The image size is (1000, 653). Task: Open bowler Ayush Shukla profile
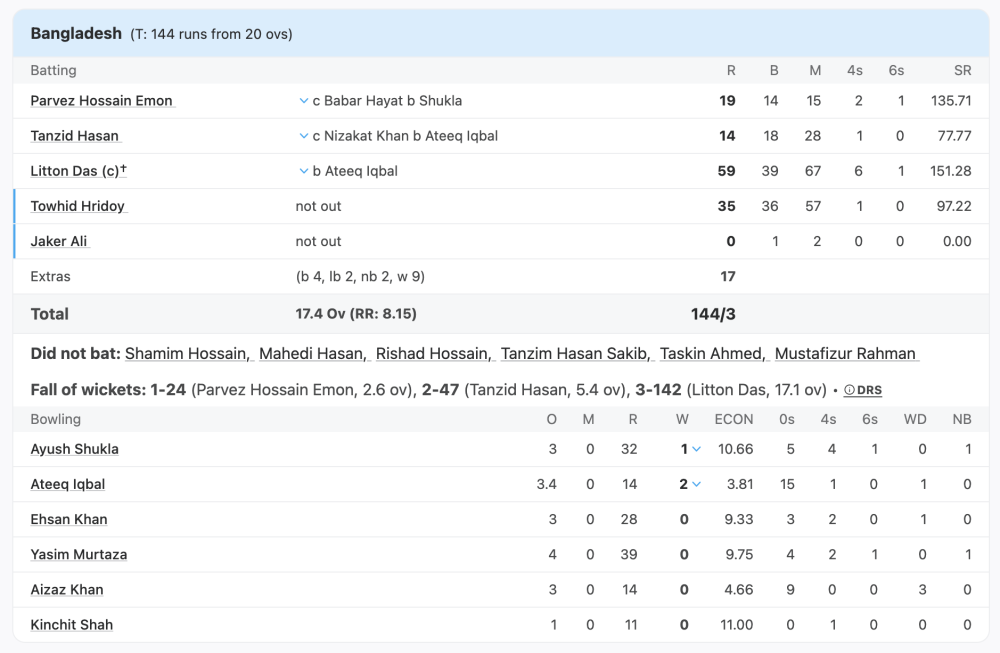pos(74,449)
